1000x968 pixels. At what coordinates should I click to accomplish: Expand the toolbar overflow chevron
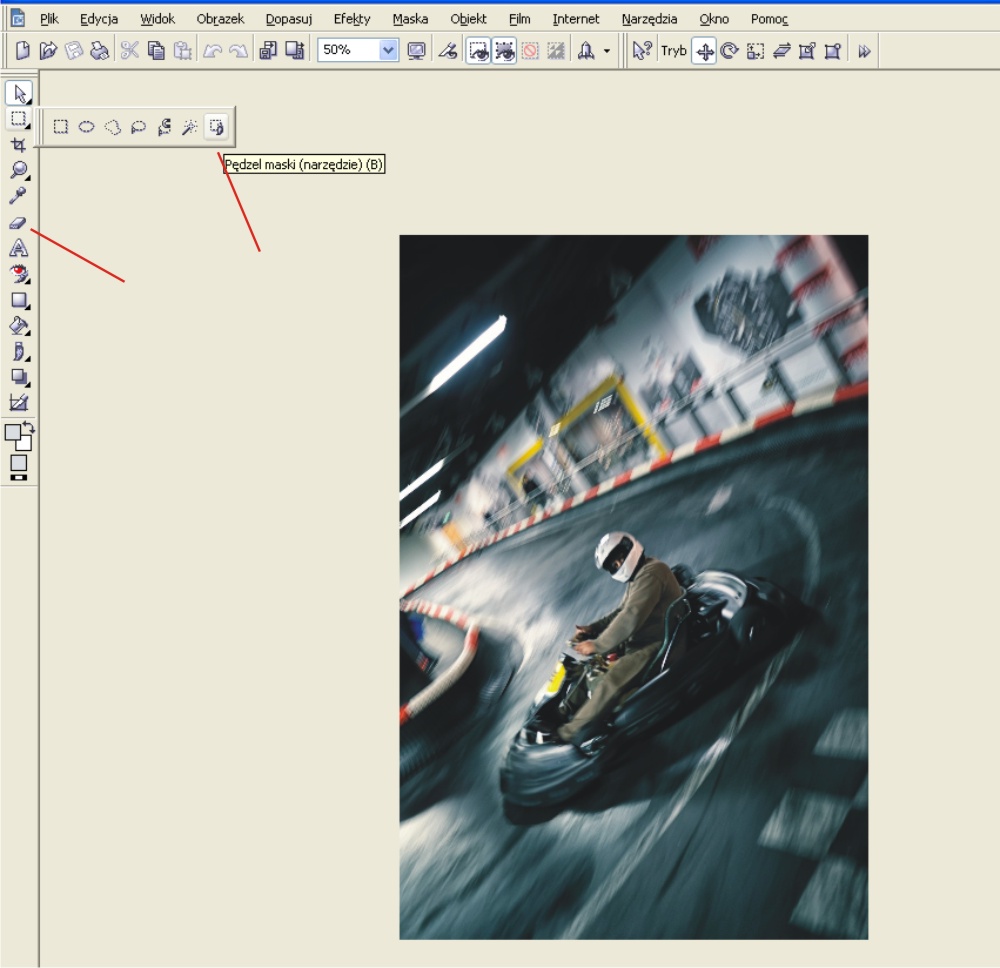pyautogui.click(x=864, y=51)
